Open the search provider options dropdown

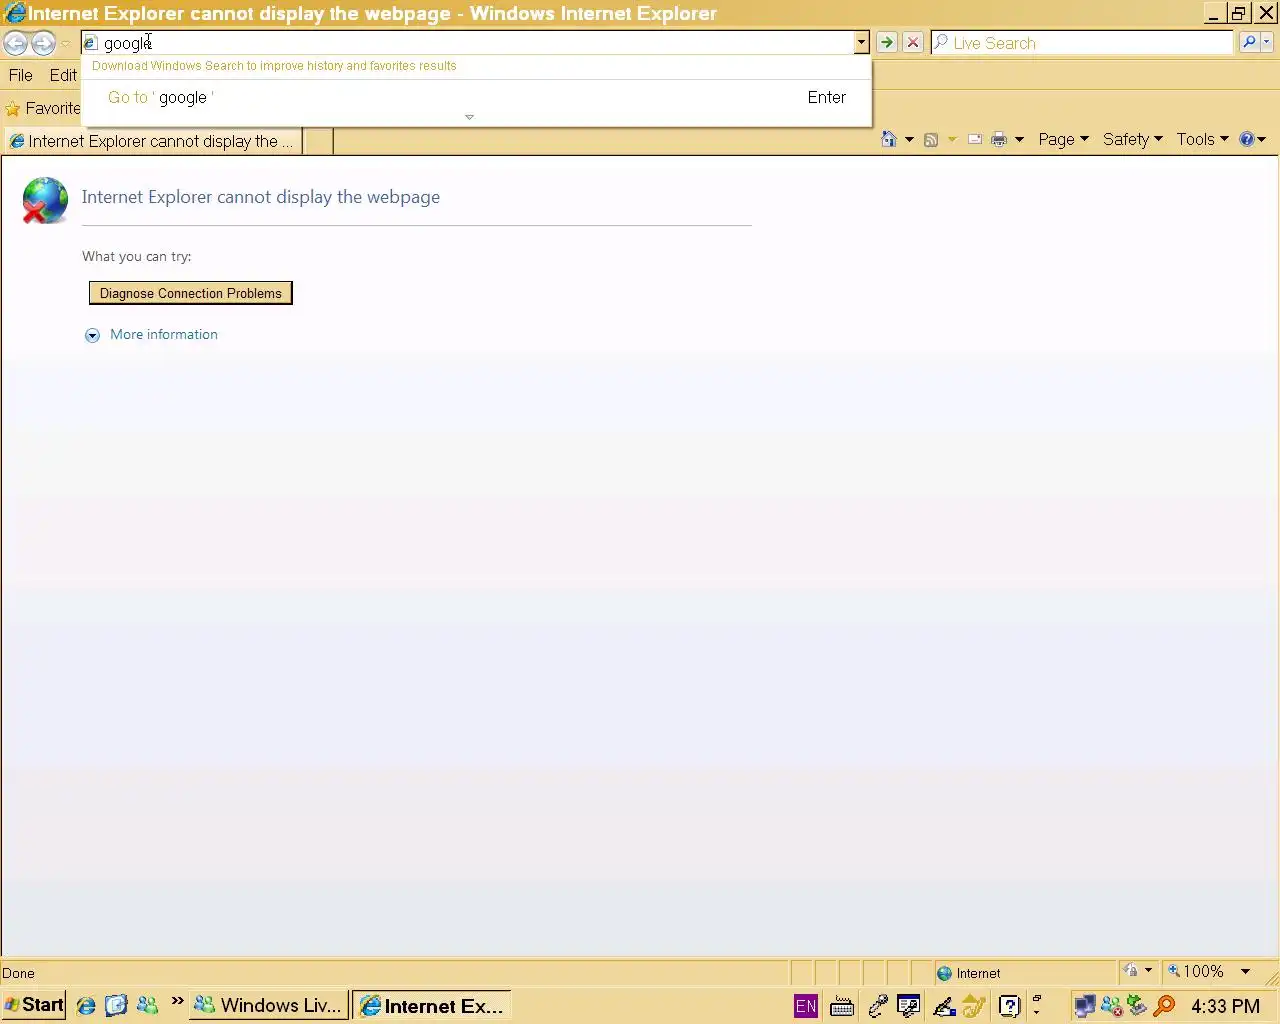coord(1267,42)
